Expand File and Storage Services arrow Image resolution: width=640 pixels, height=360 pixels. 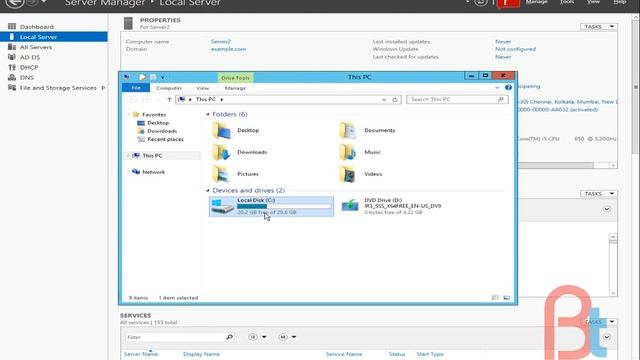pos(103,88)
